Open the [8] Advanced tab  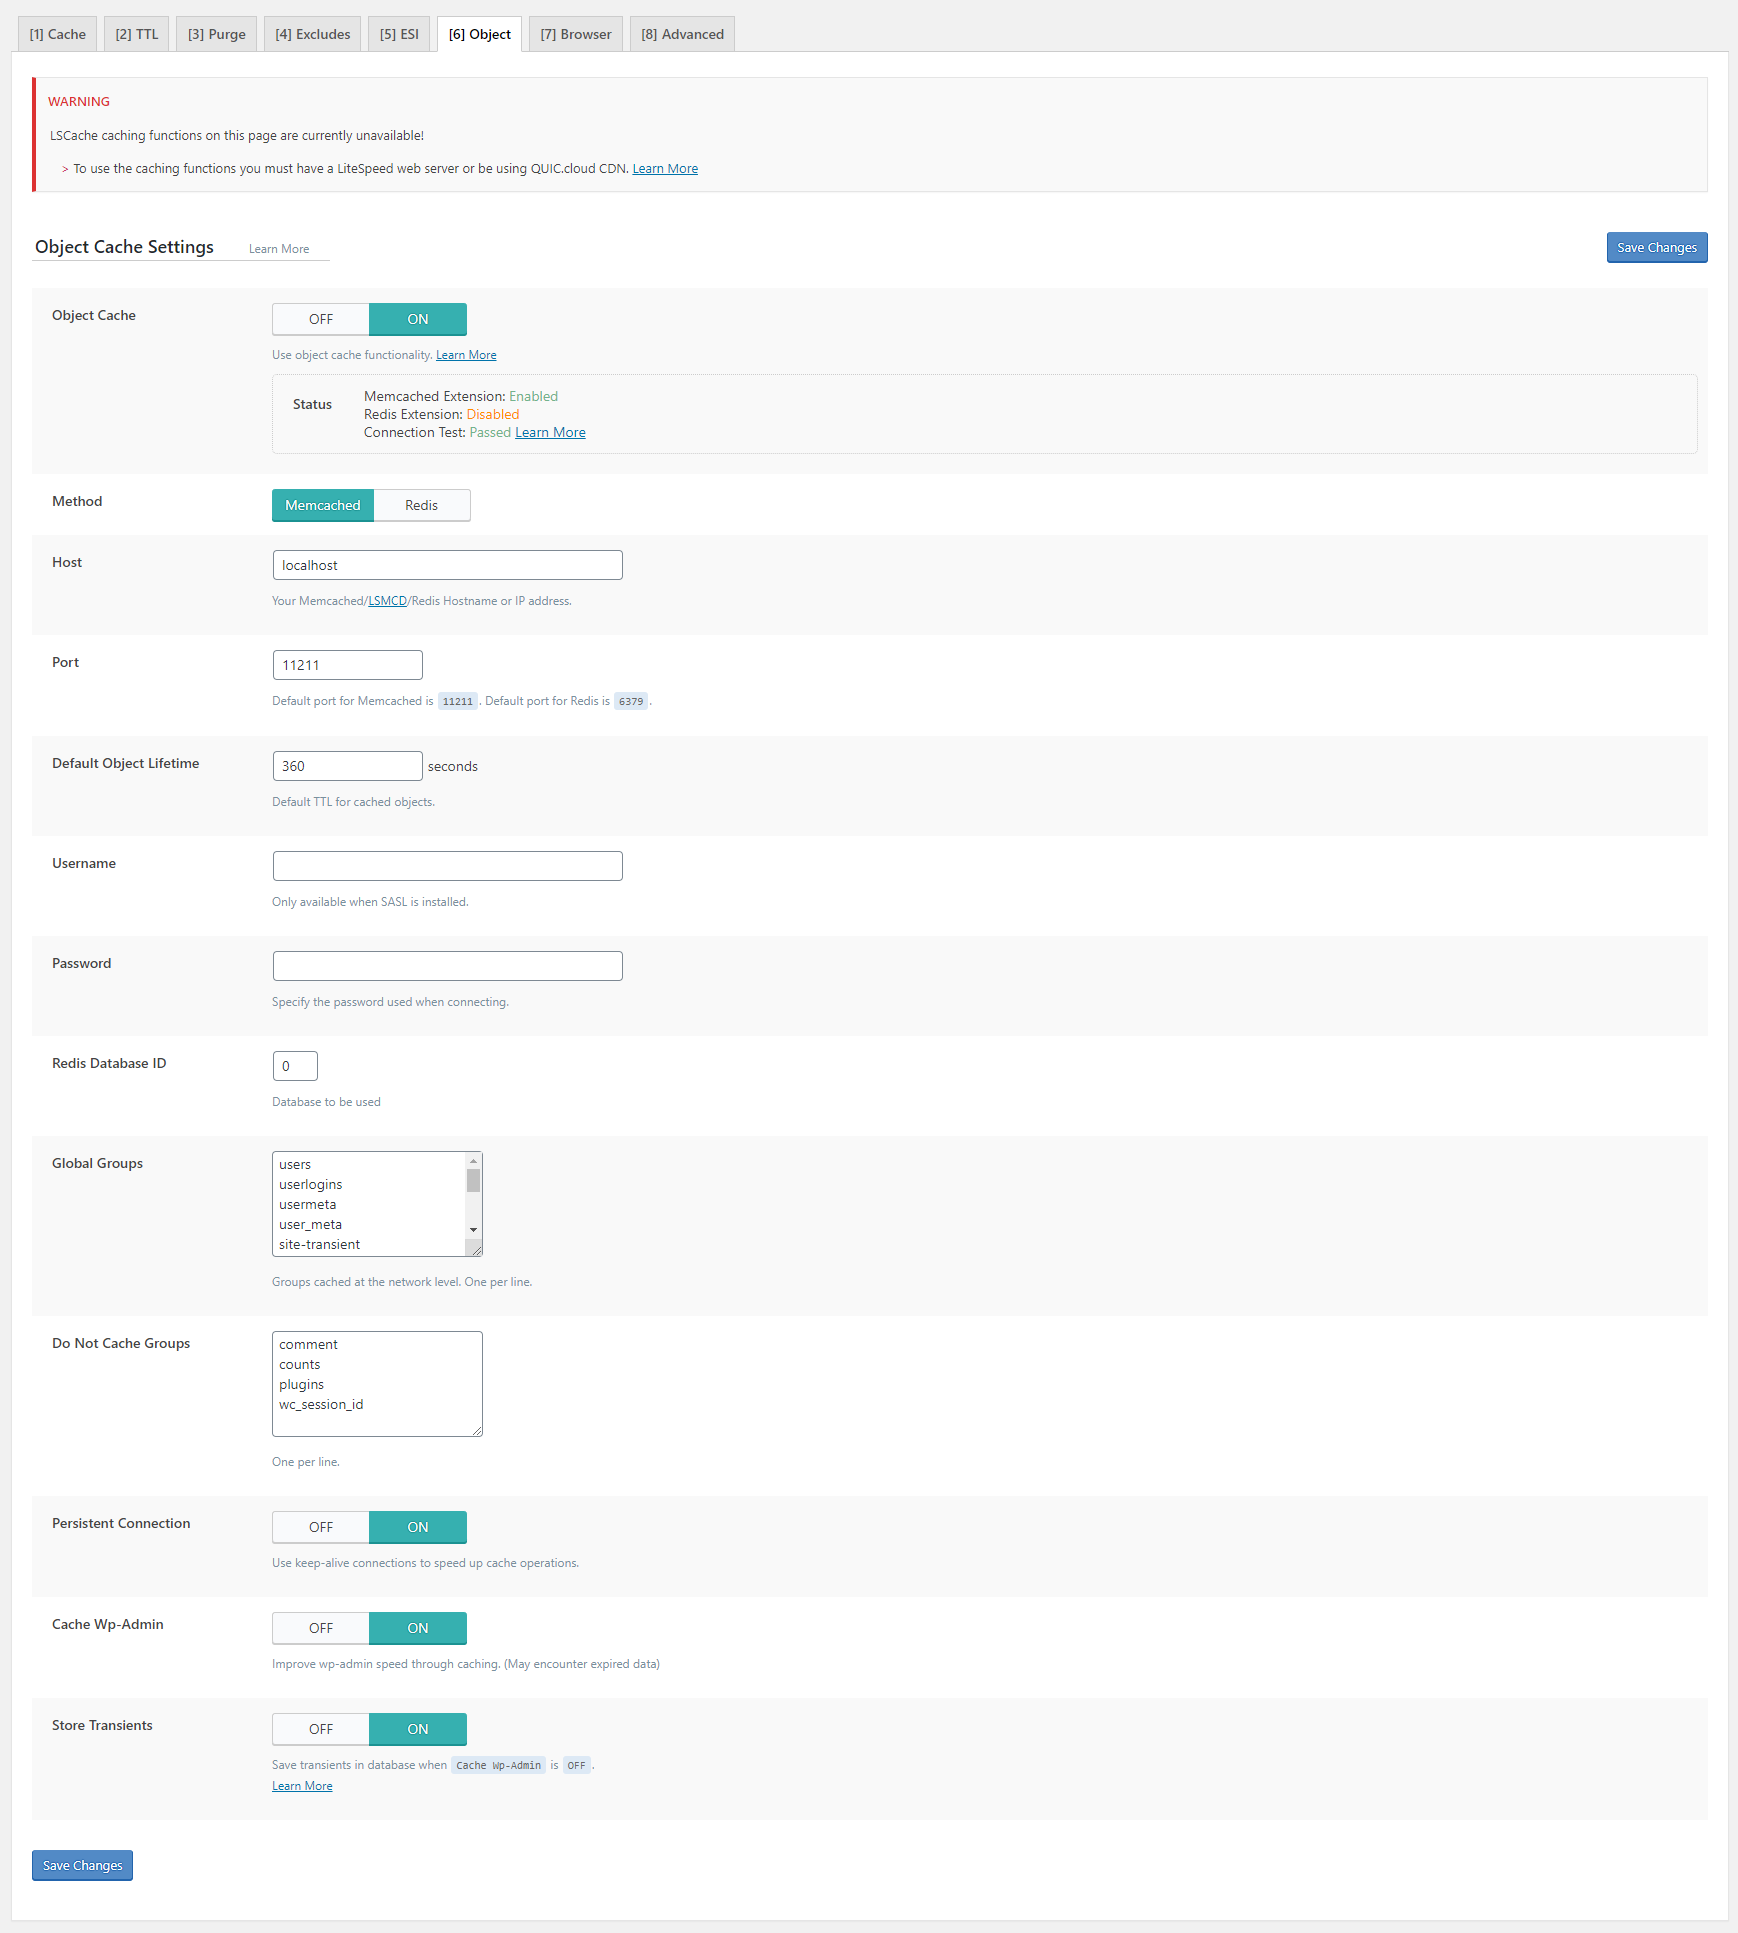[683, 34]
